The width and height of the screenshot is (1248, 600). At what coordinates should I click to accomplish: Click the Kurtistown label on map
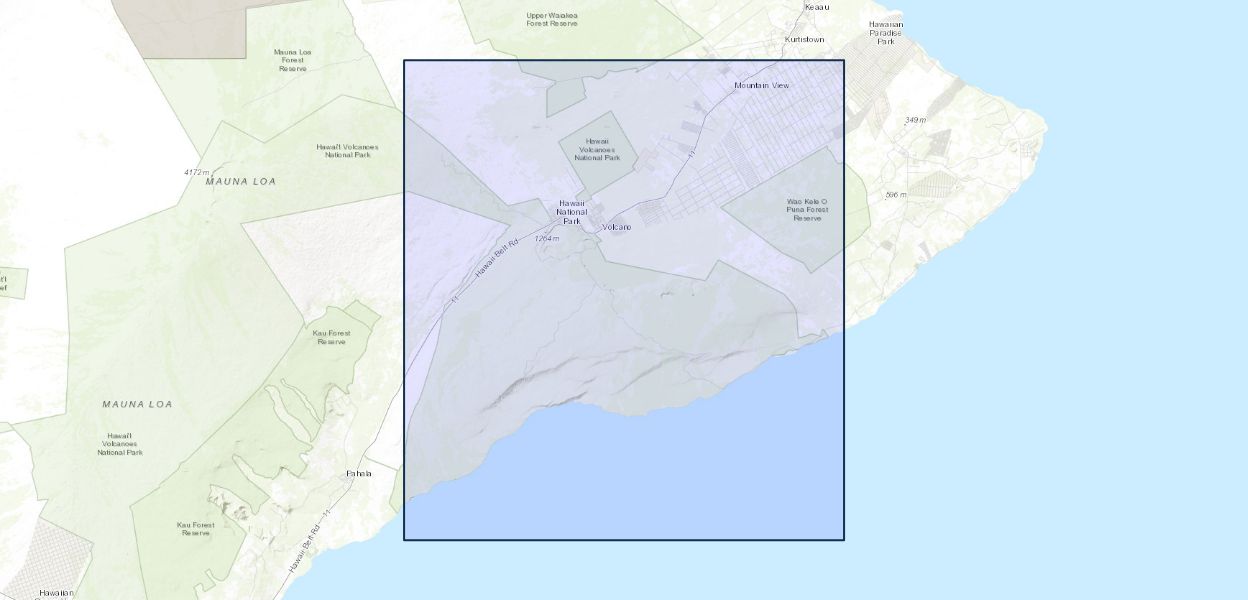(805, 39)
